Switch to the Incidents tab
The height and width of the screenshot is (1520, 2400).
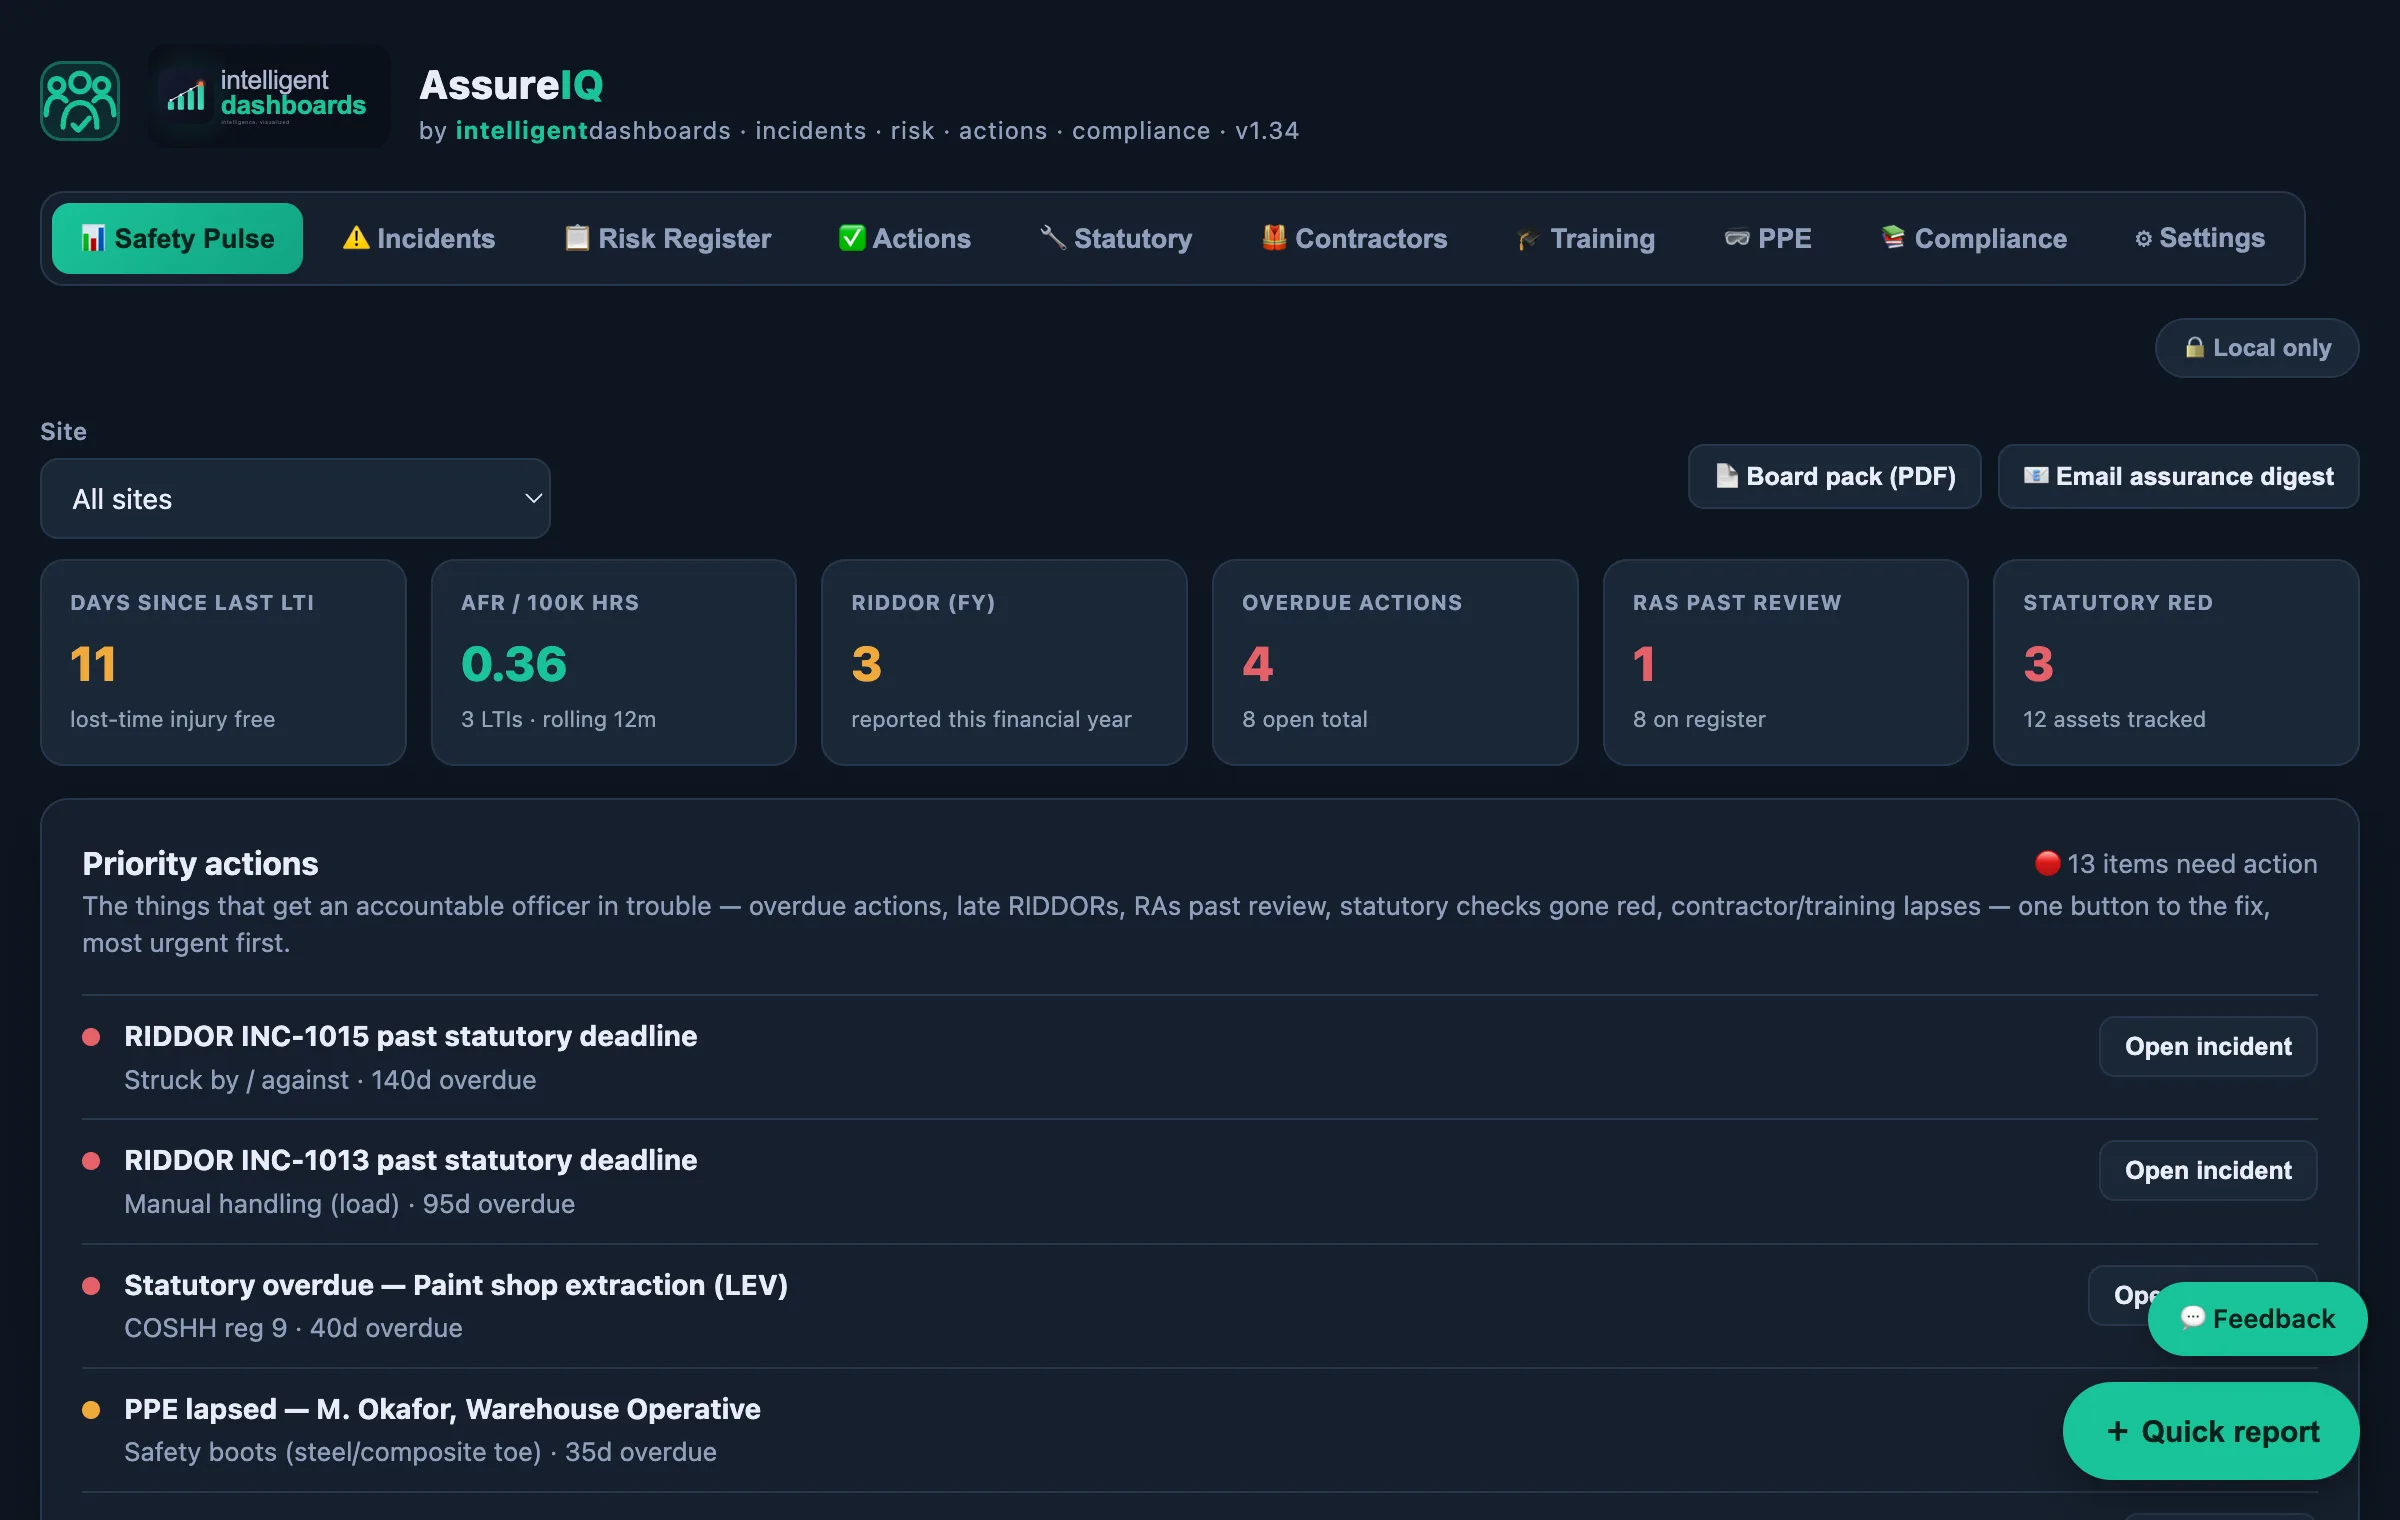coord(419,238)
